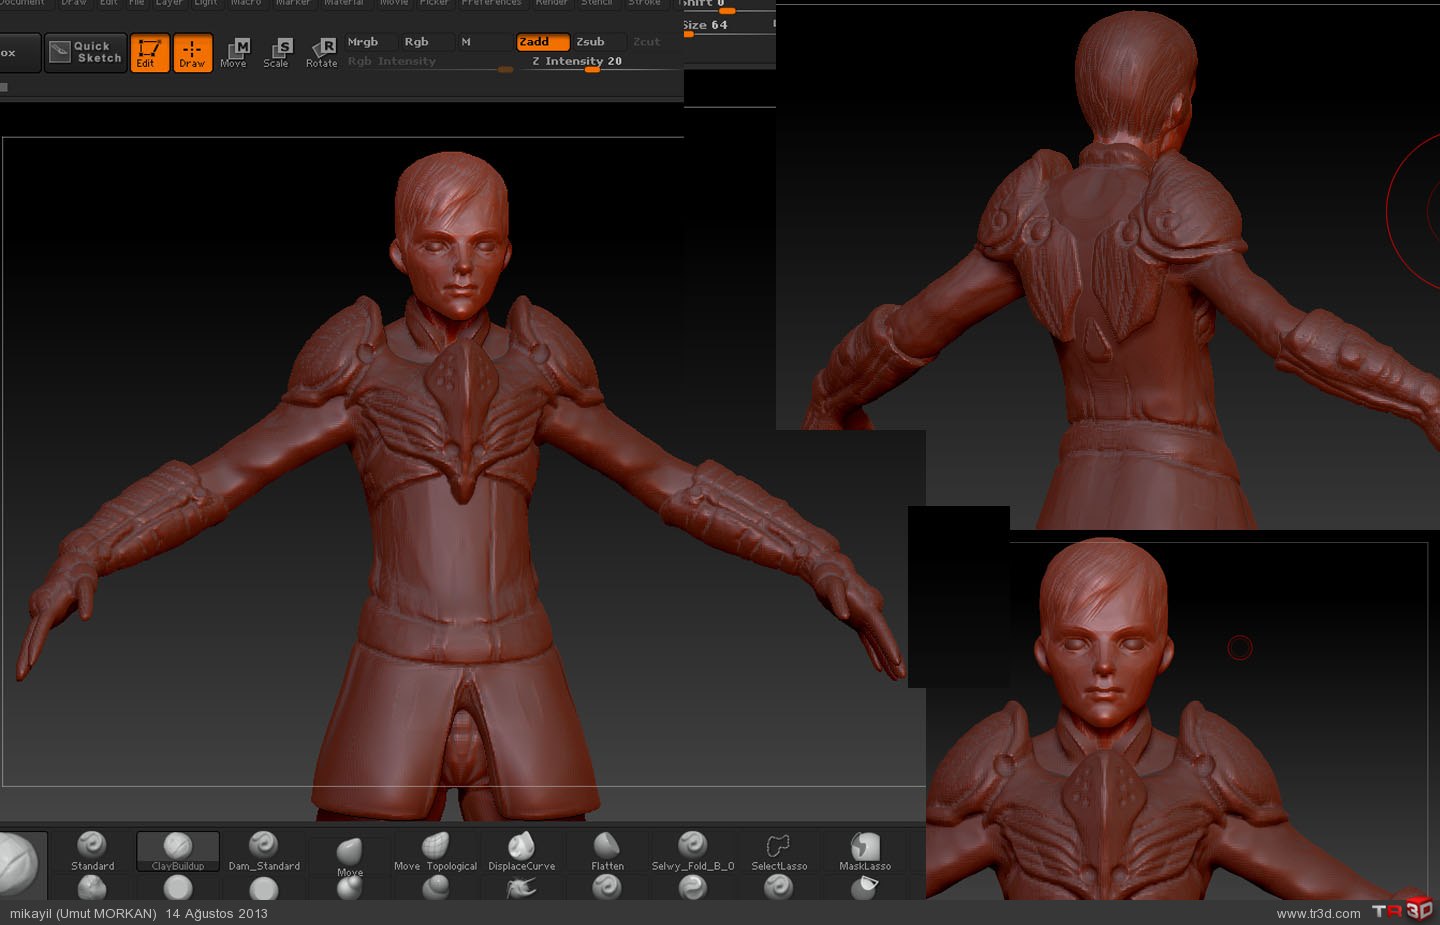Click the Z Intensity 20 slider
The height and width of the screenshot is (925, 1440).
click(599, 62)
